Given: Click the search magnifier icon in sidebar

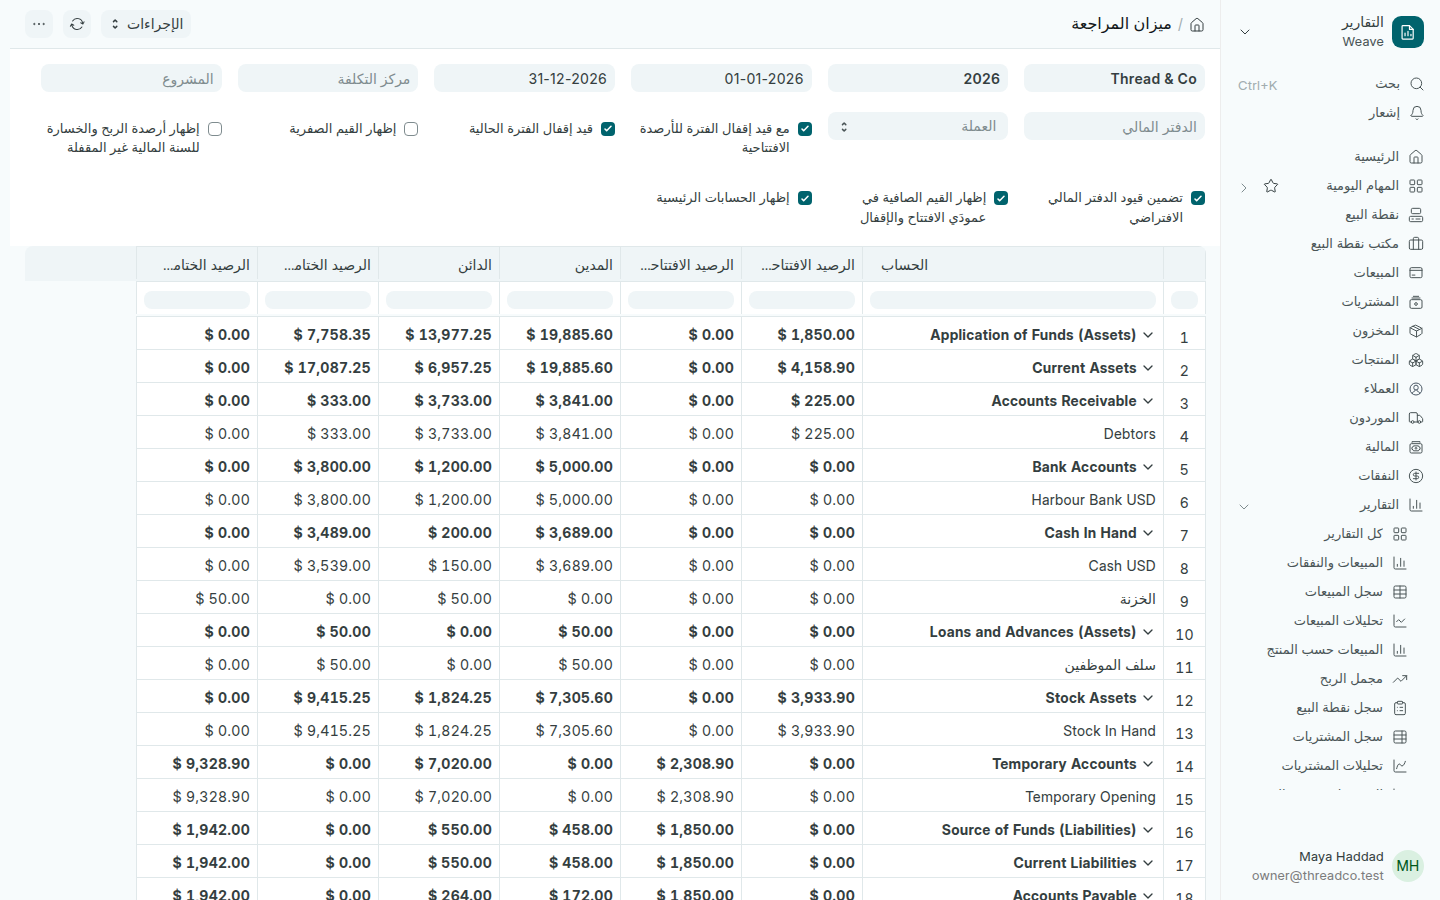Looking at the screenshot, I should [x=1416, y=84].
